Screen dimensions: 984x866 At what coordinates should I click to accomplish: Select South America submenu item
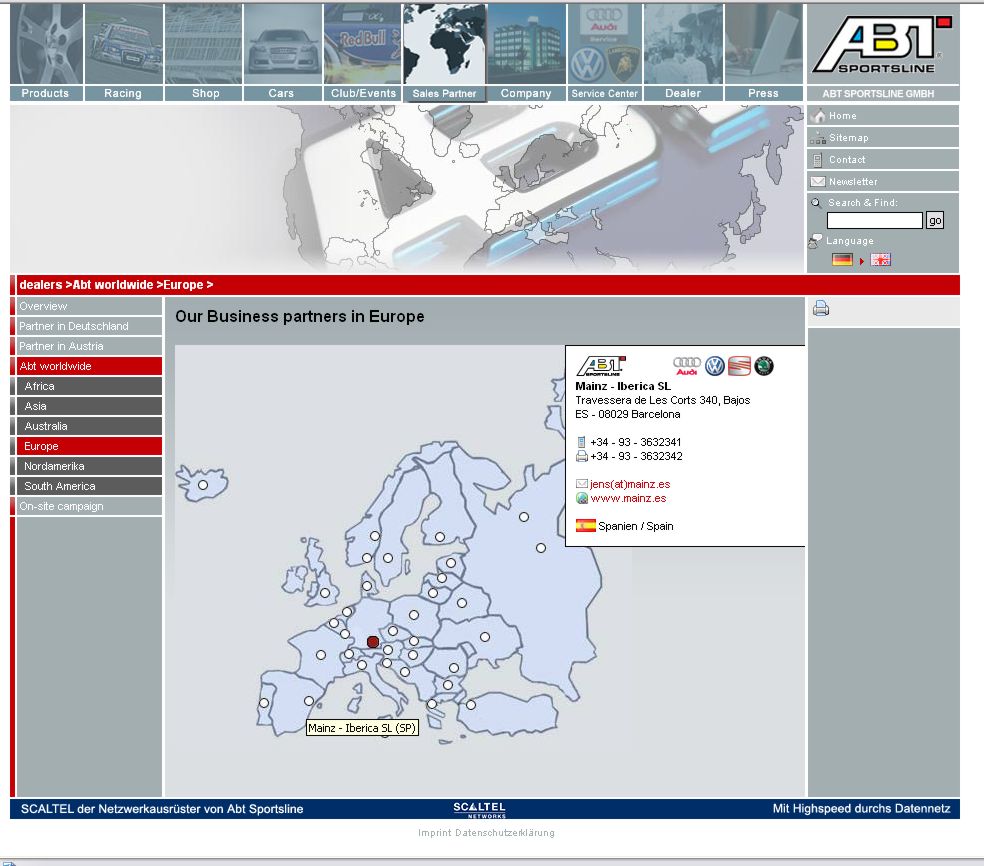87,486
